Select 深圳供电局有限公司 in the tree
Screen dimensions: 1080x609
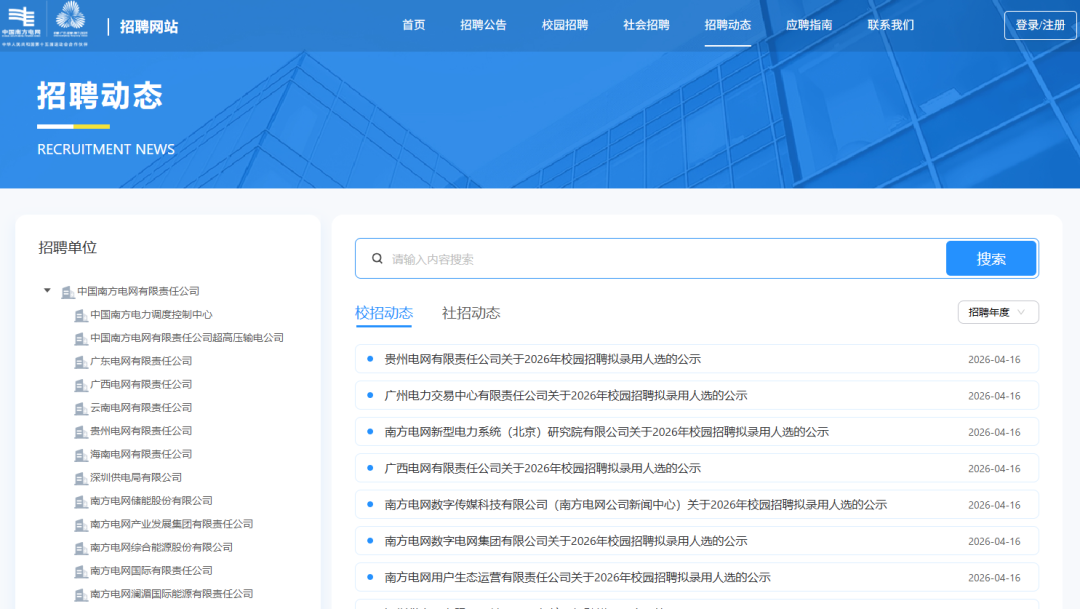(x=136, y=477)
